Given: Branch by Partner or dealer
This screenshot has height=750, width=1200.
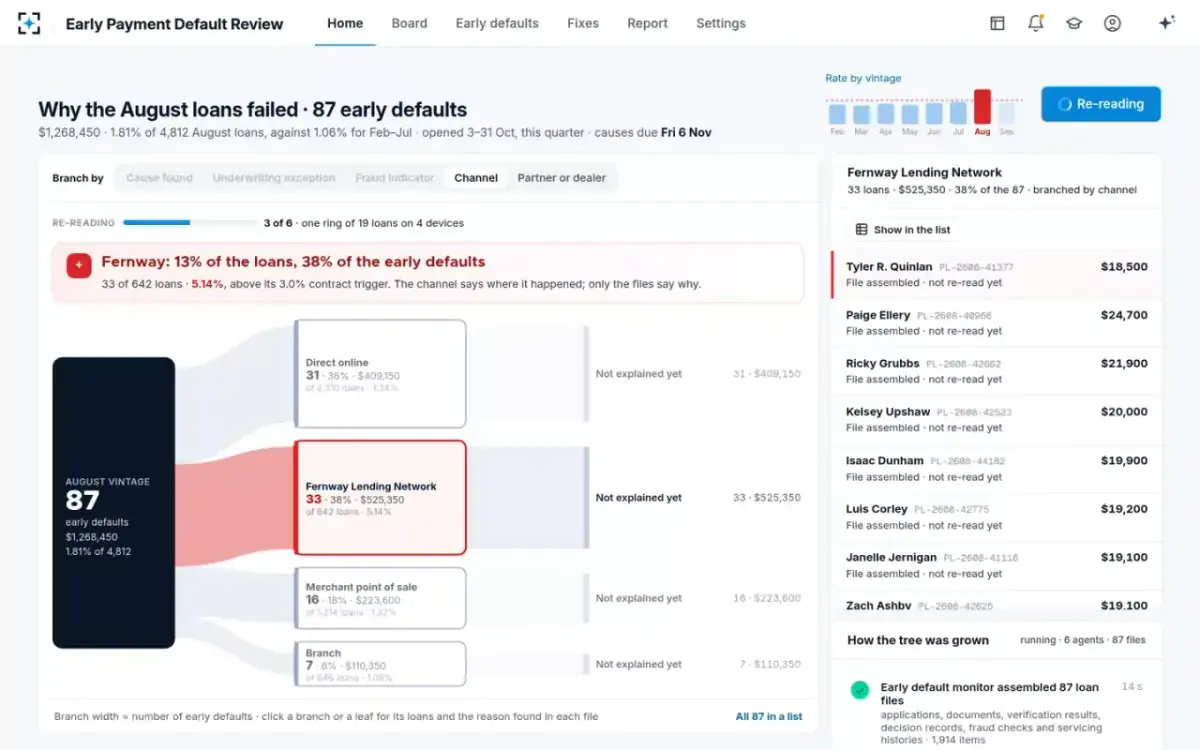Looking at the screenshot, I should coord(562,178).
